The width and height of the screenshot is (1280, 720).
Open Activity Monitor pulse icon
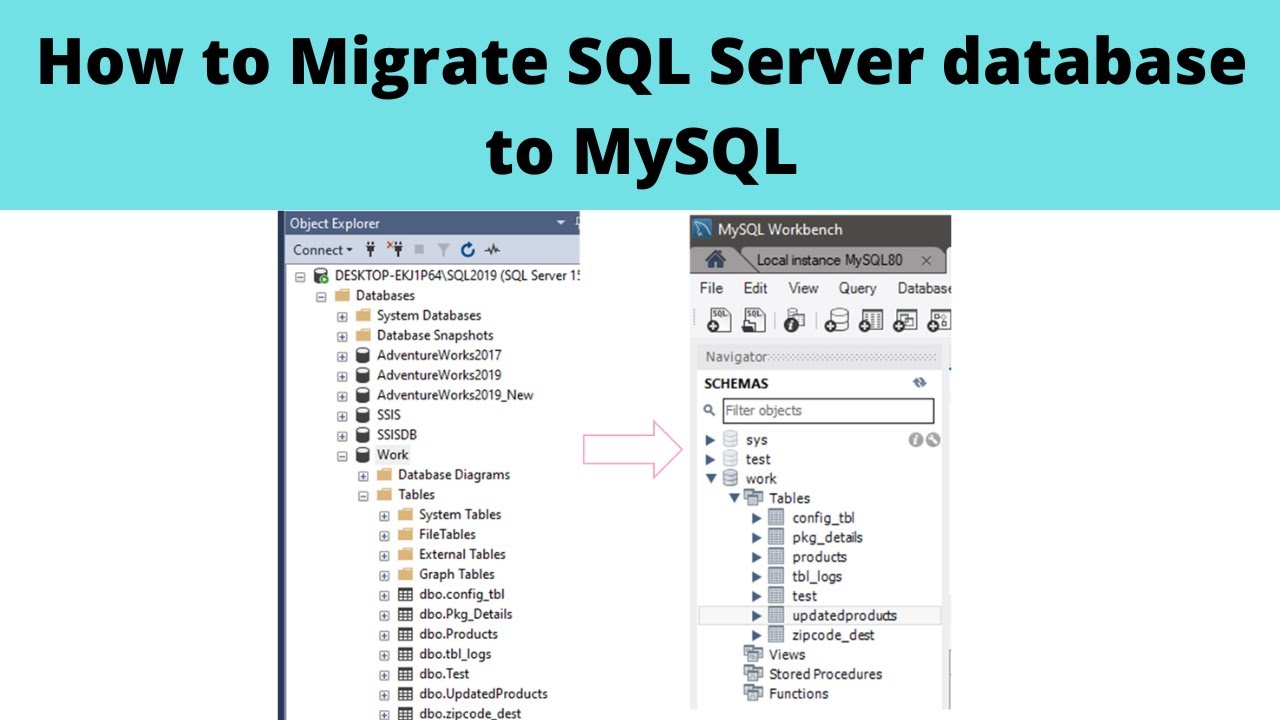click(492, 250)
